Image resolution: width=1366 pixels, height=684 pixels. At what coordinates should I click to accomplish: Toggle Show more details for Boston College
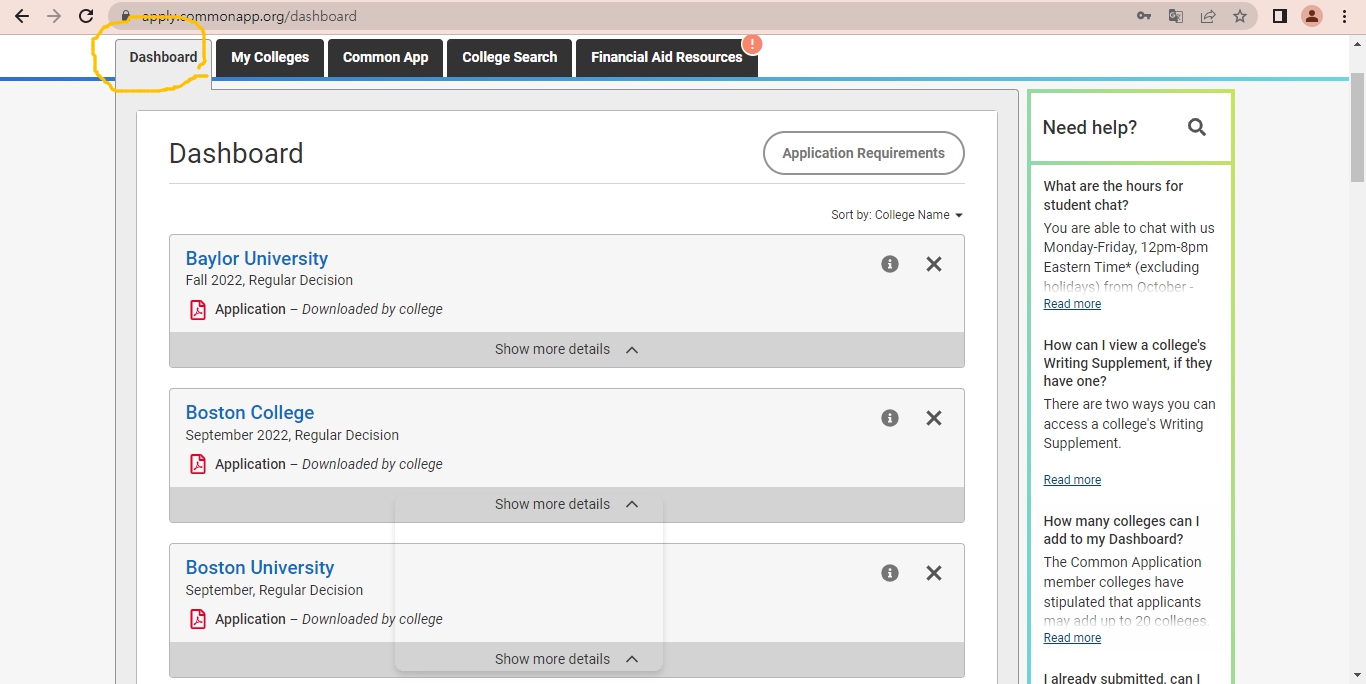point(567,504)
